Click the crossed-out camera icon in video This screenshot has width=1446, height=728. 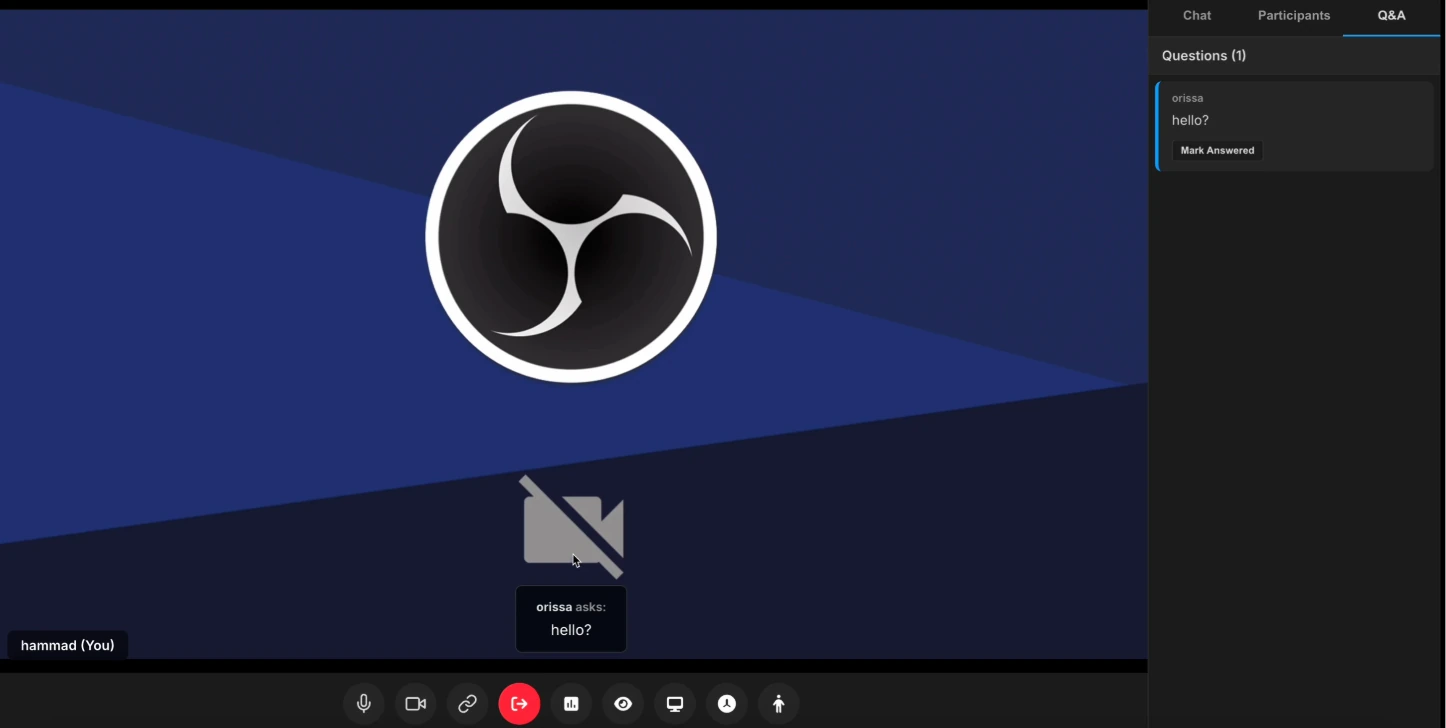point(573,527)
